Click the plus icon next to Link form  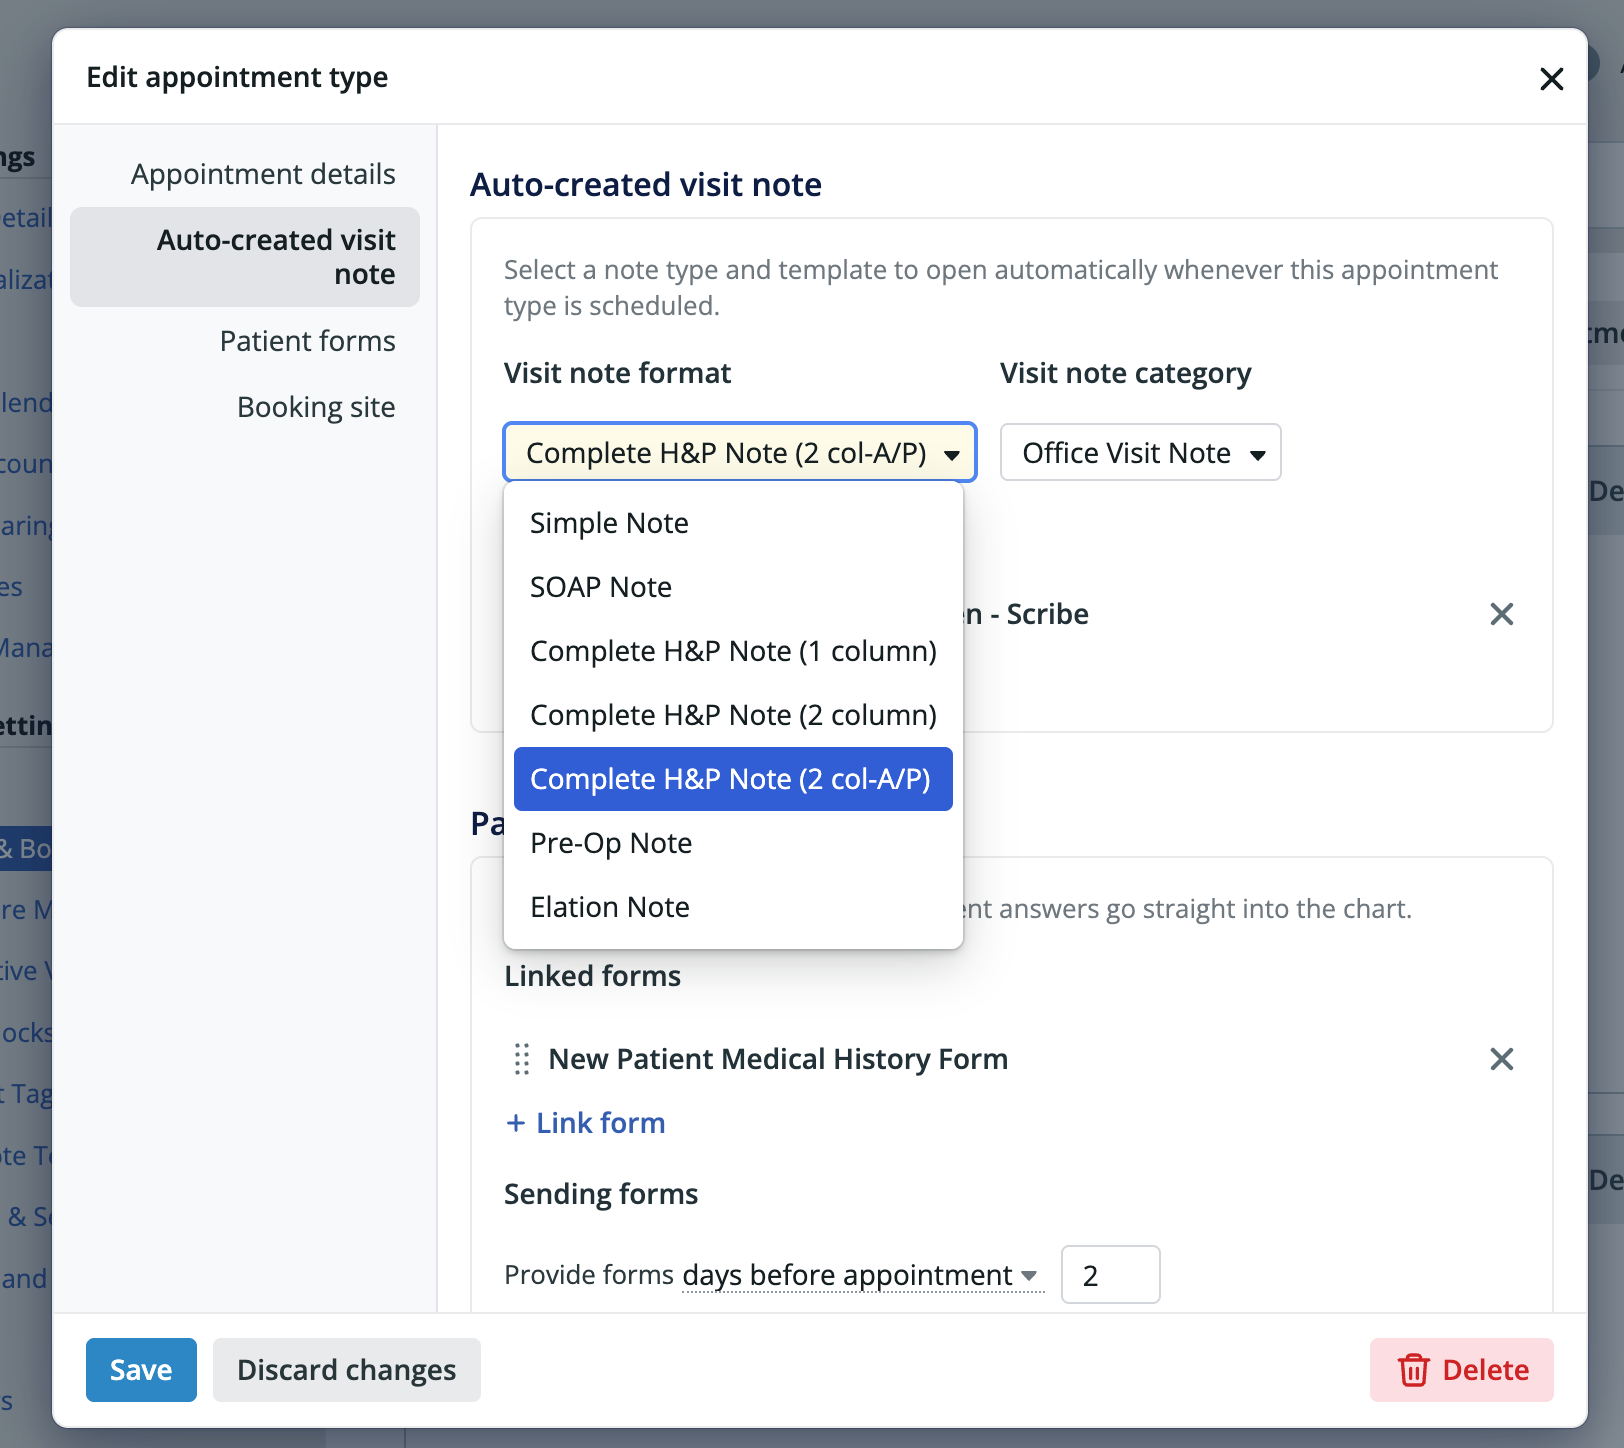[516, 1123]
